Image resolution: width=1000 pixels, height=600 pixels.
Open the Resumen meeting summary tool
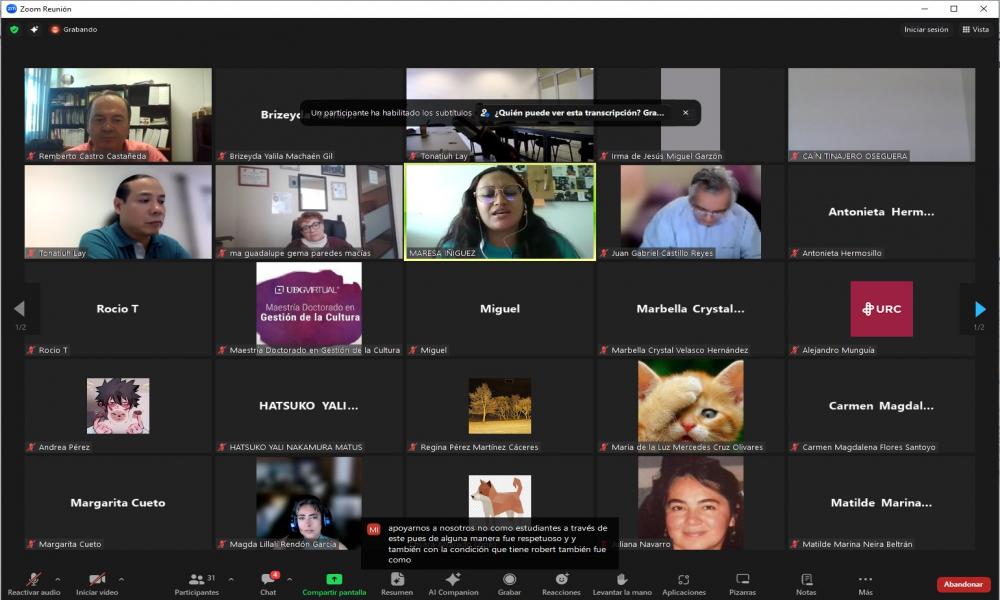[397, 582]
